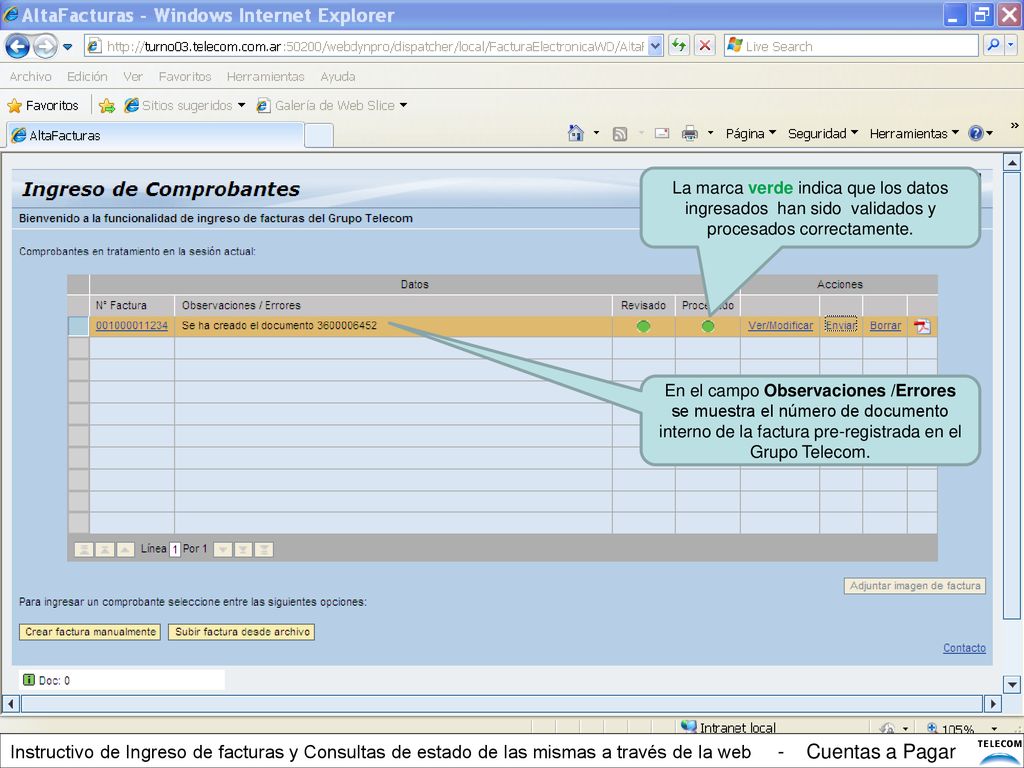Open the Contacto link
The width and height of the screenshot is (1024, 768).
point(964,648)
